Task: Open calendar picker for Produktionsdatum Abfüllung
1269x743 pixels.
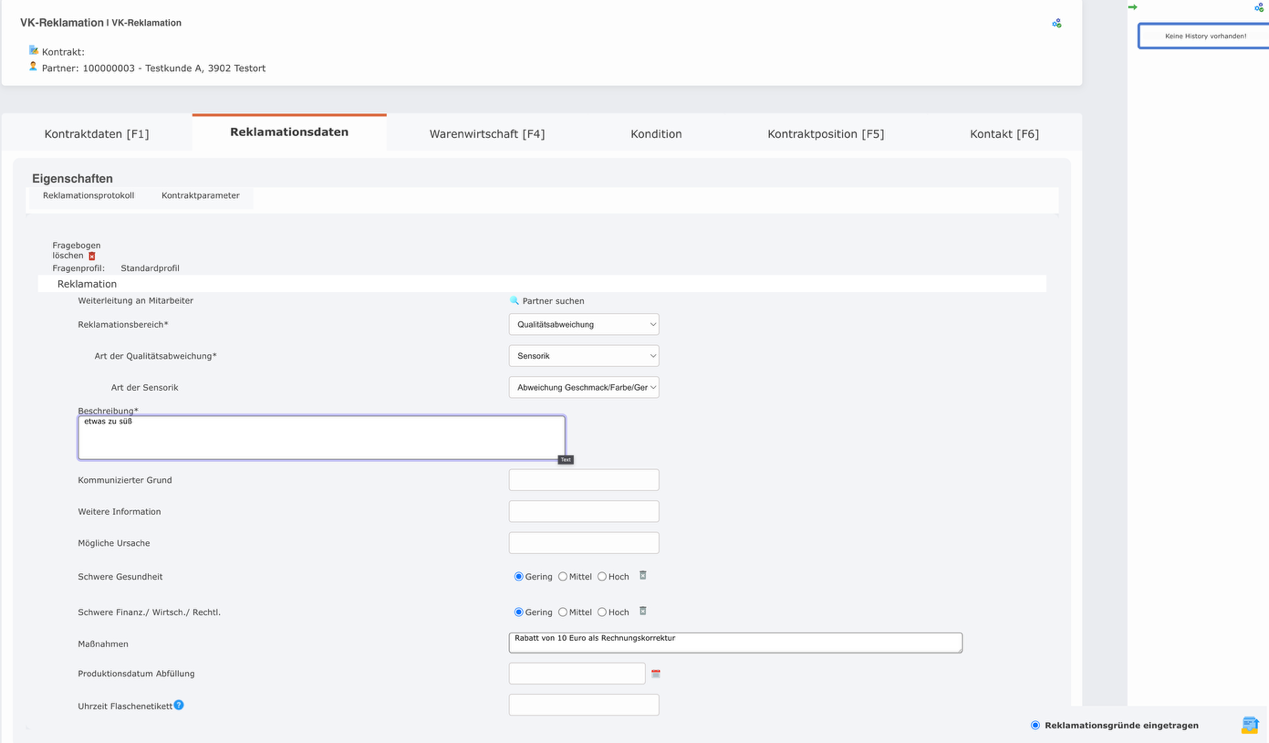Action: pyautogui.click(x=656, y=674)
